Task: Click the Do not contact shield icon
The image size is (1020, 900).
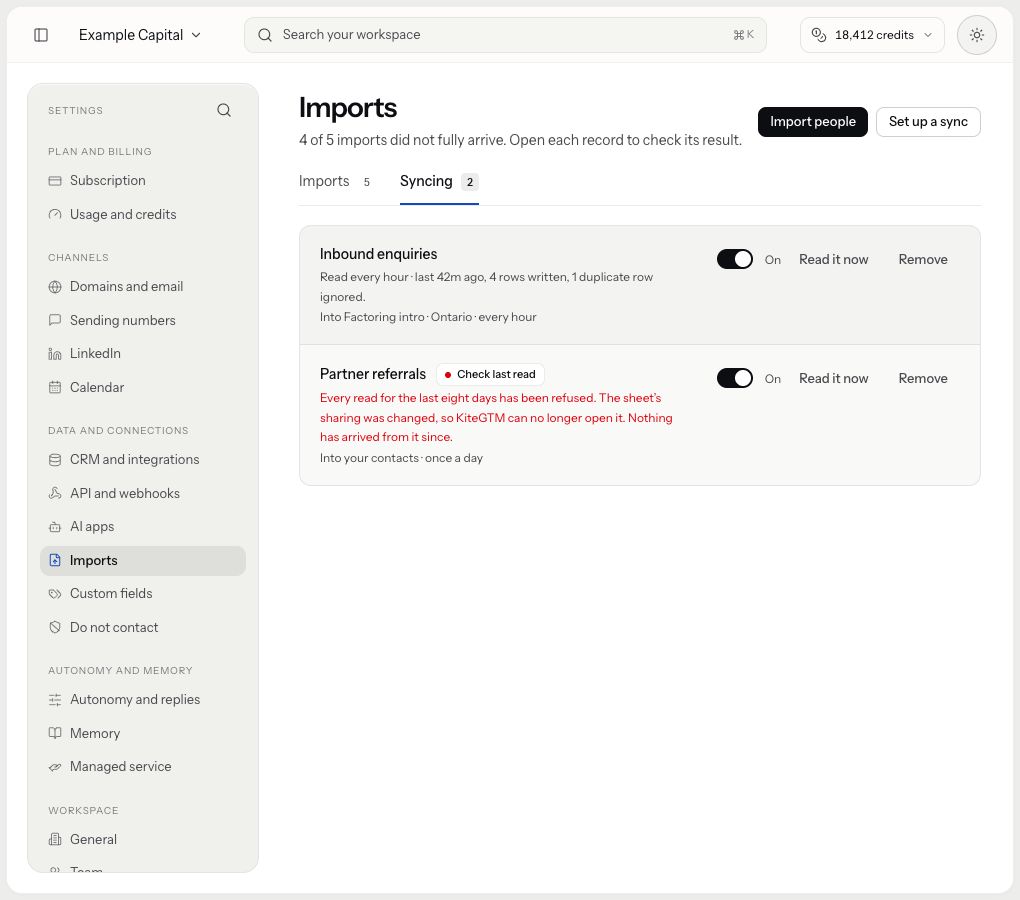Action: coord(55,628)
